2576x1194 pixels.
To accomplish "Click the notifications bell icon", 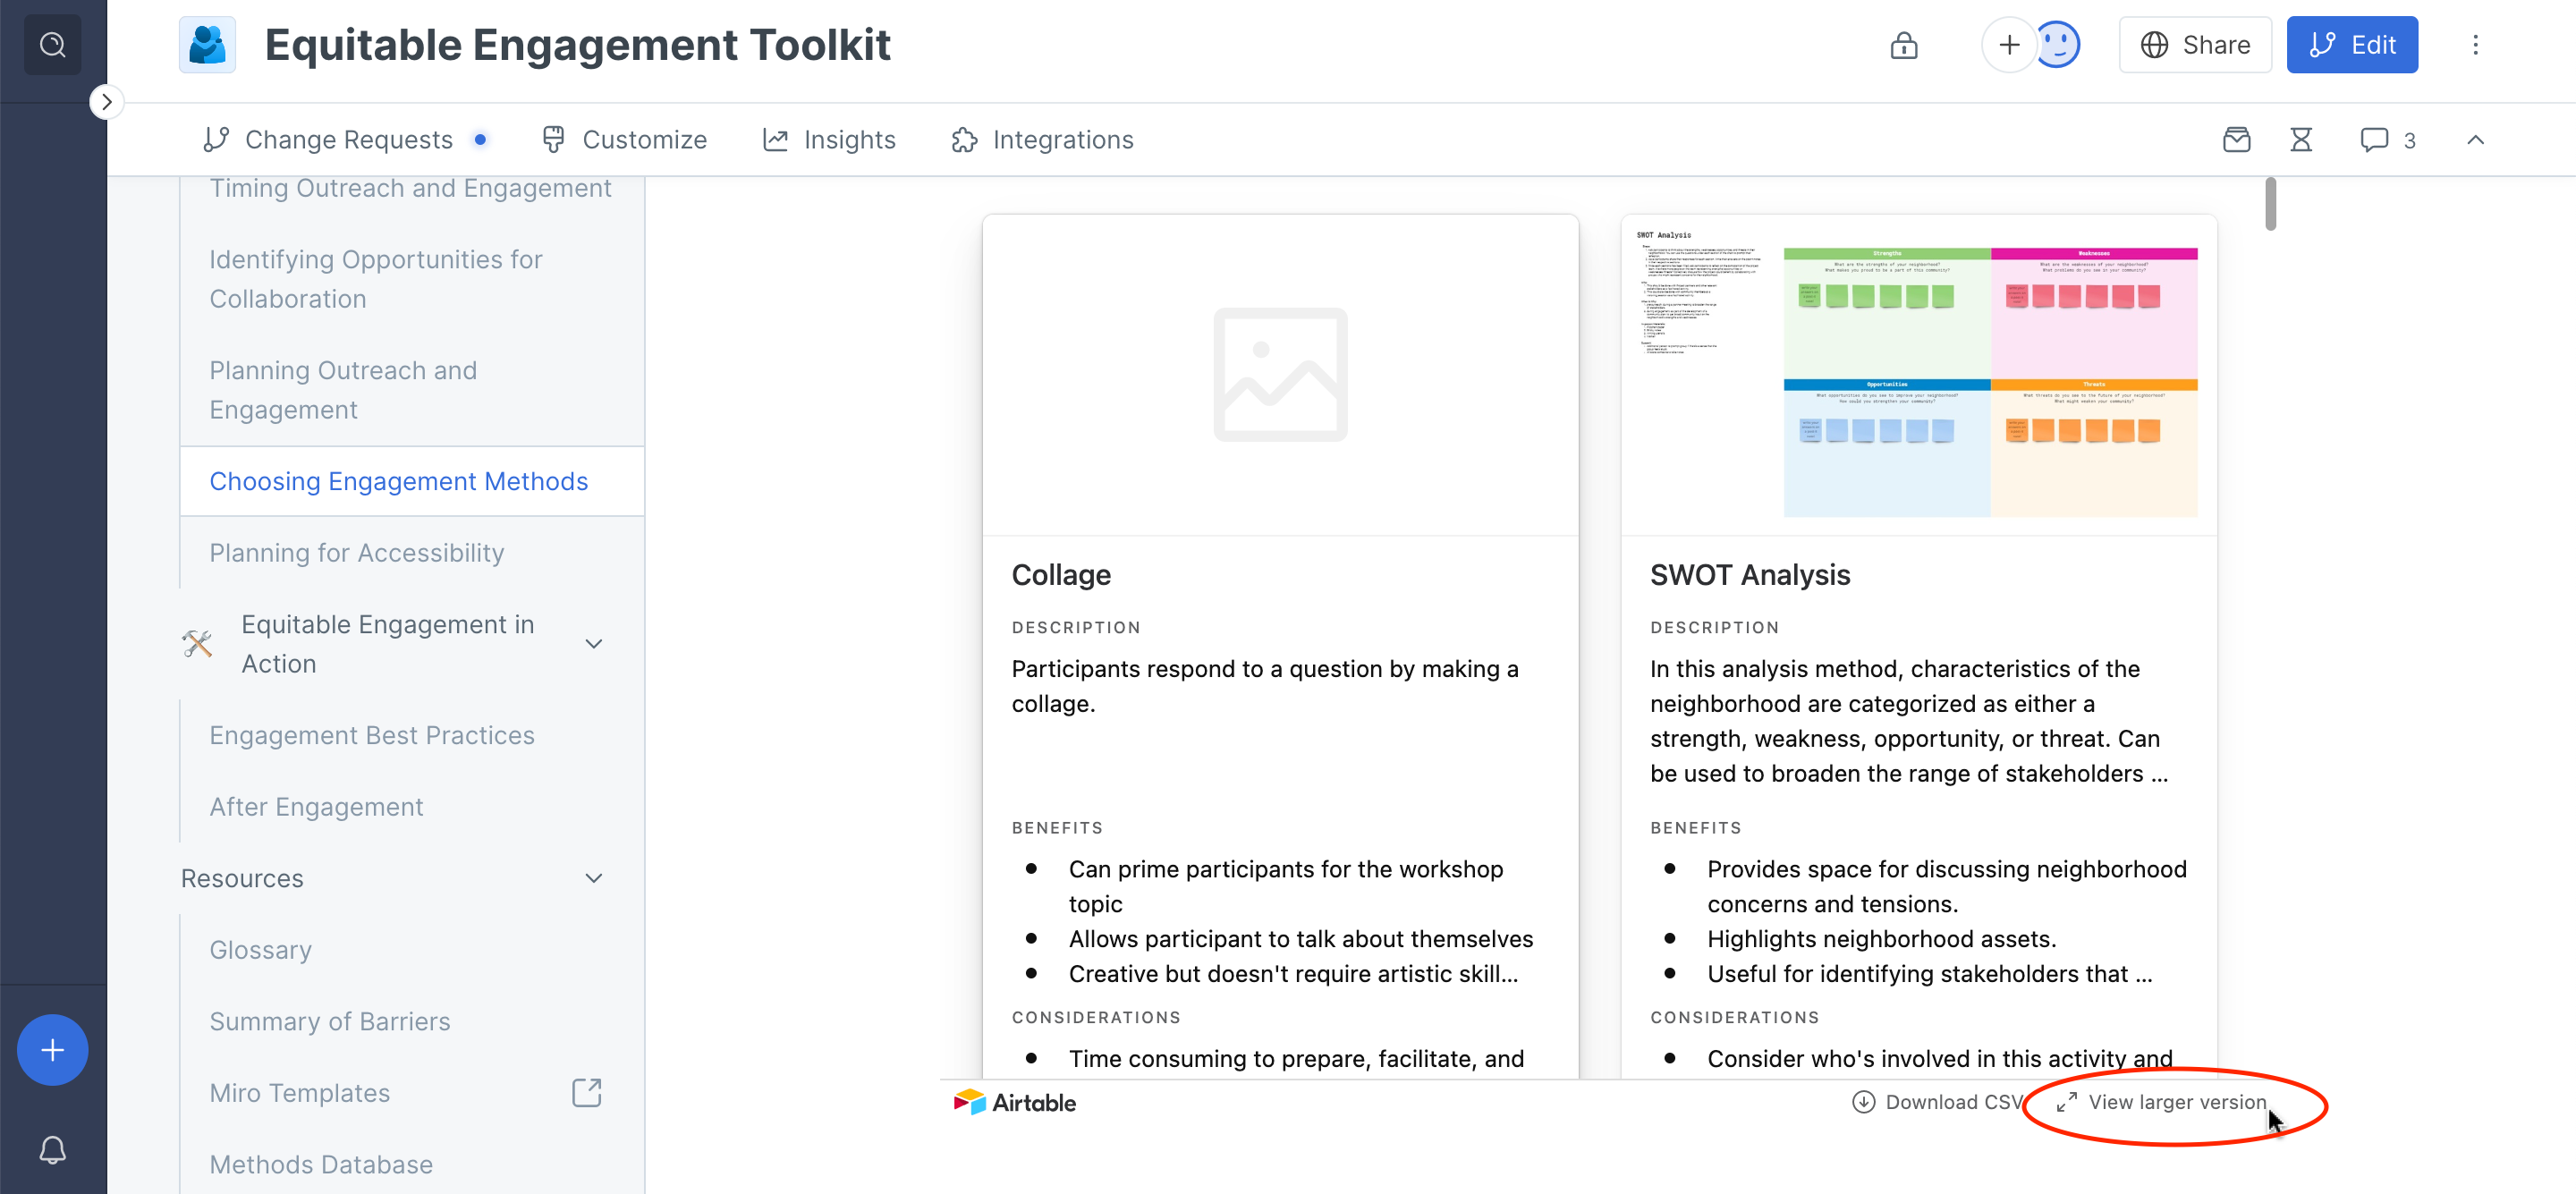I will tap(52, 1150).
